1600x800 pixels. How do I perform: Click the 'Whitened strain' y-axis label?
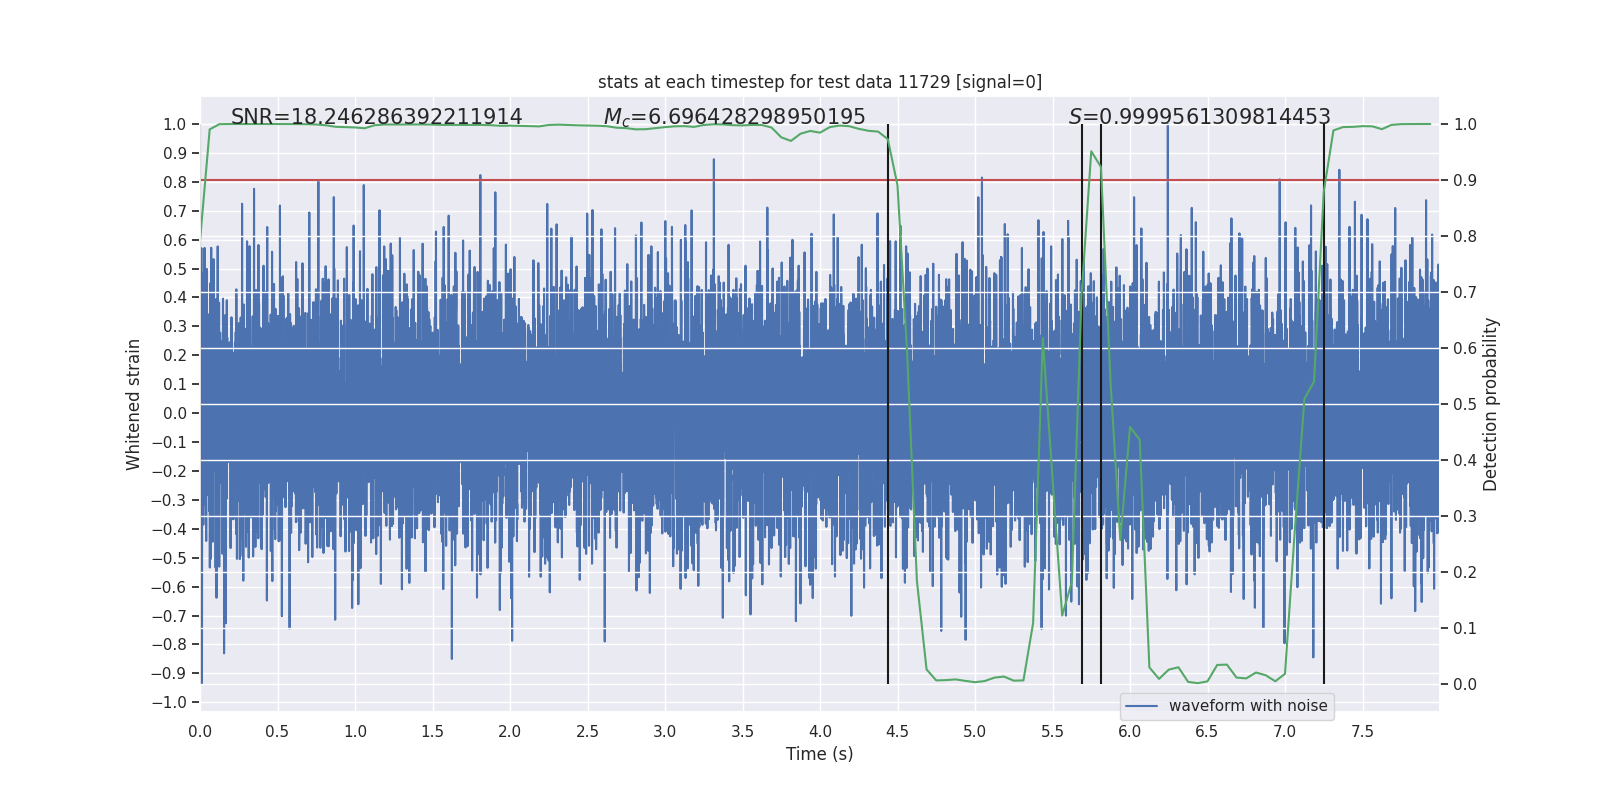[x=134, y=405]
